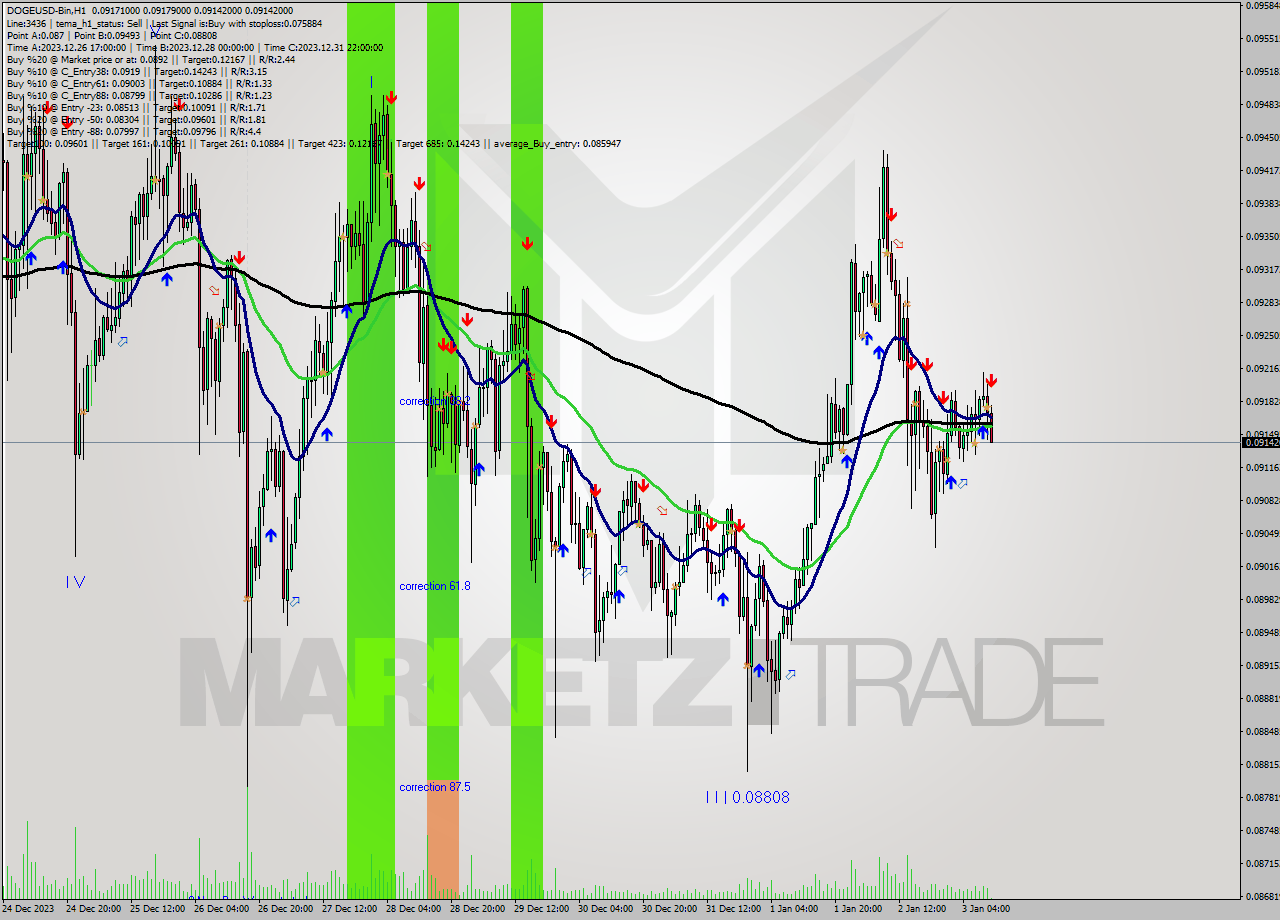This screenshot has height=920, width=1280.
Task: Select the 'I V' wave label
Action: pyautogui.click(x=75, y=581)
